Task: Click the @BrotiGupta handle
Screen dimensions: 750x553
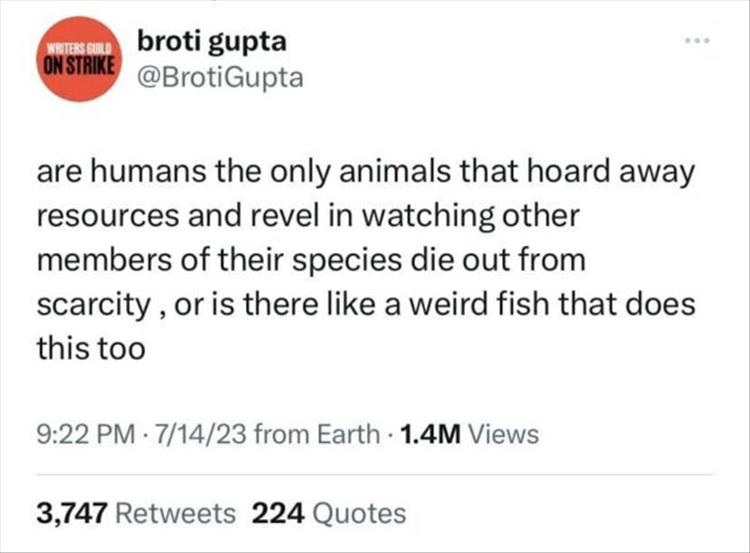Action: [218, 79]
